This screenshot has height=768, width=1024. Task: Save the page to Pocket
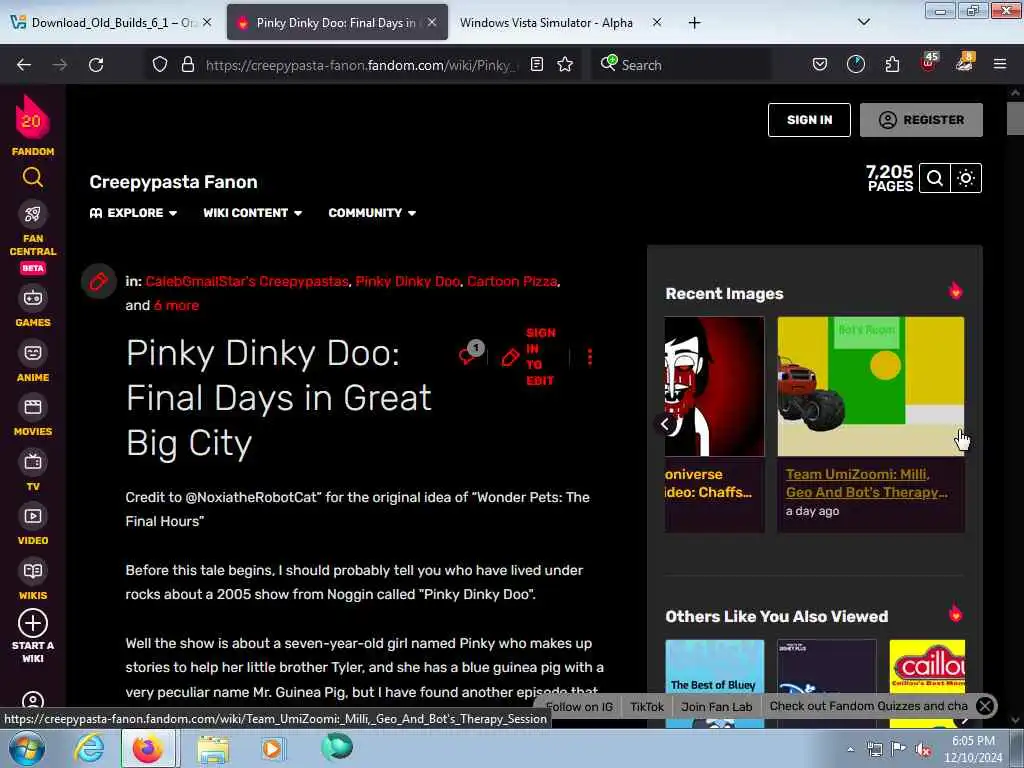click(820, 64)
